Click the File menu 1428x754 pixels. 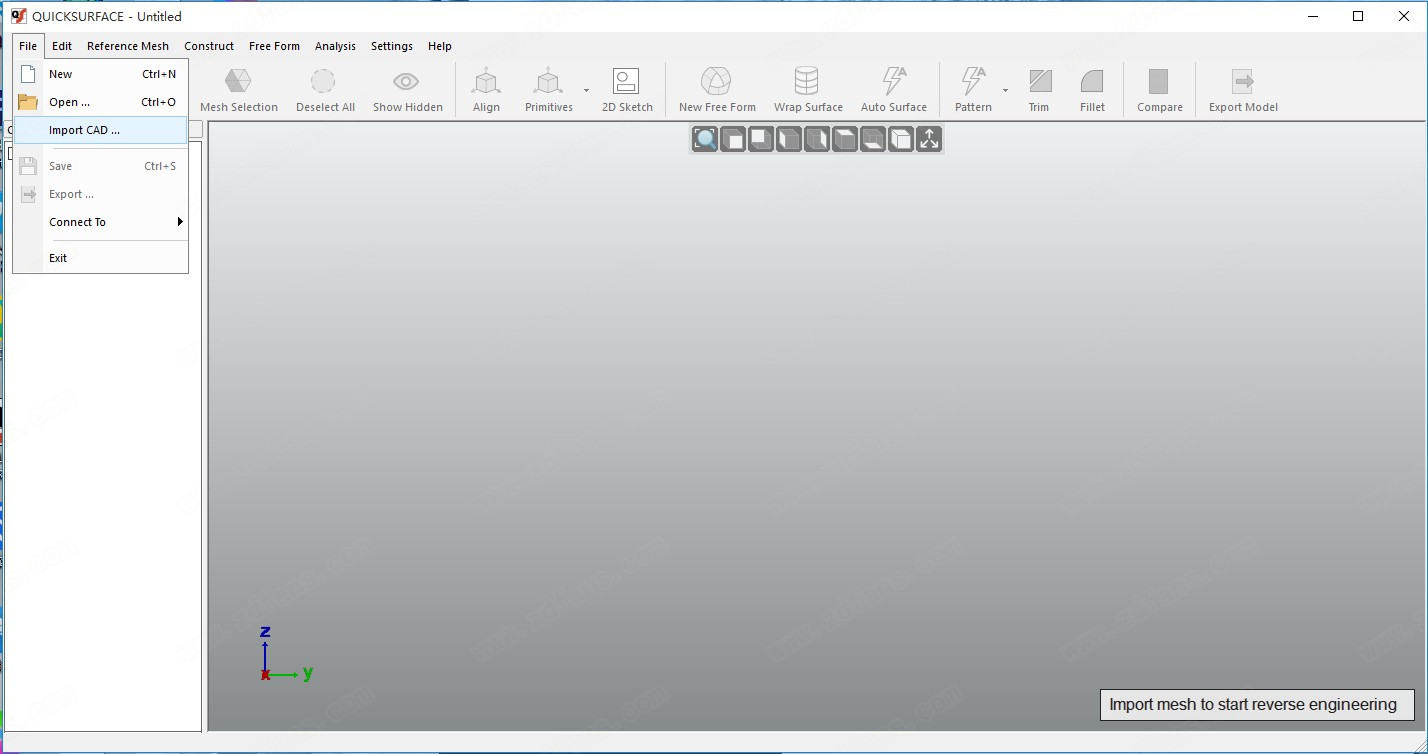coord(28,46)
